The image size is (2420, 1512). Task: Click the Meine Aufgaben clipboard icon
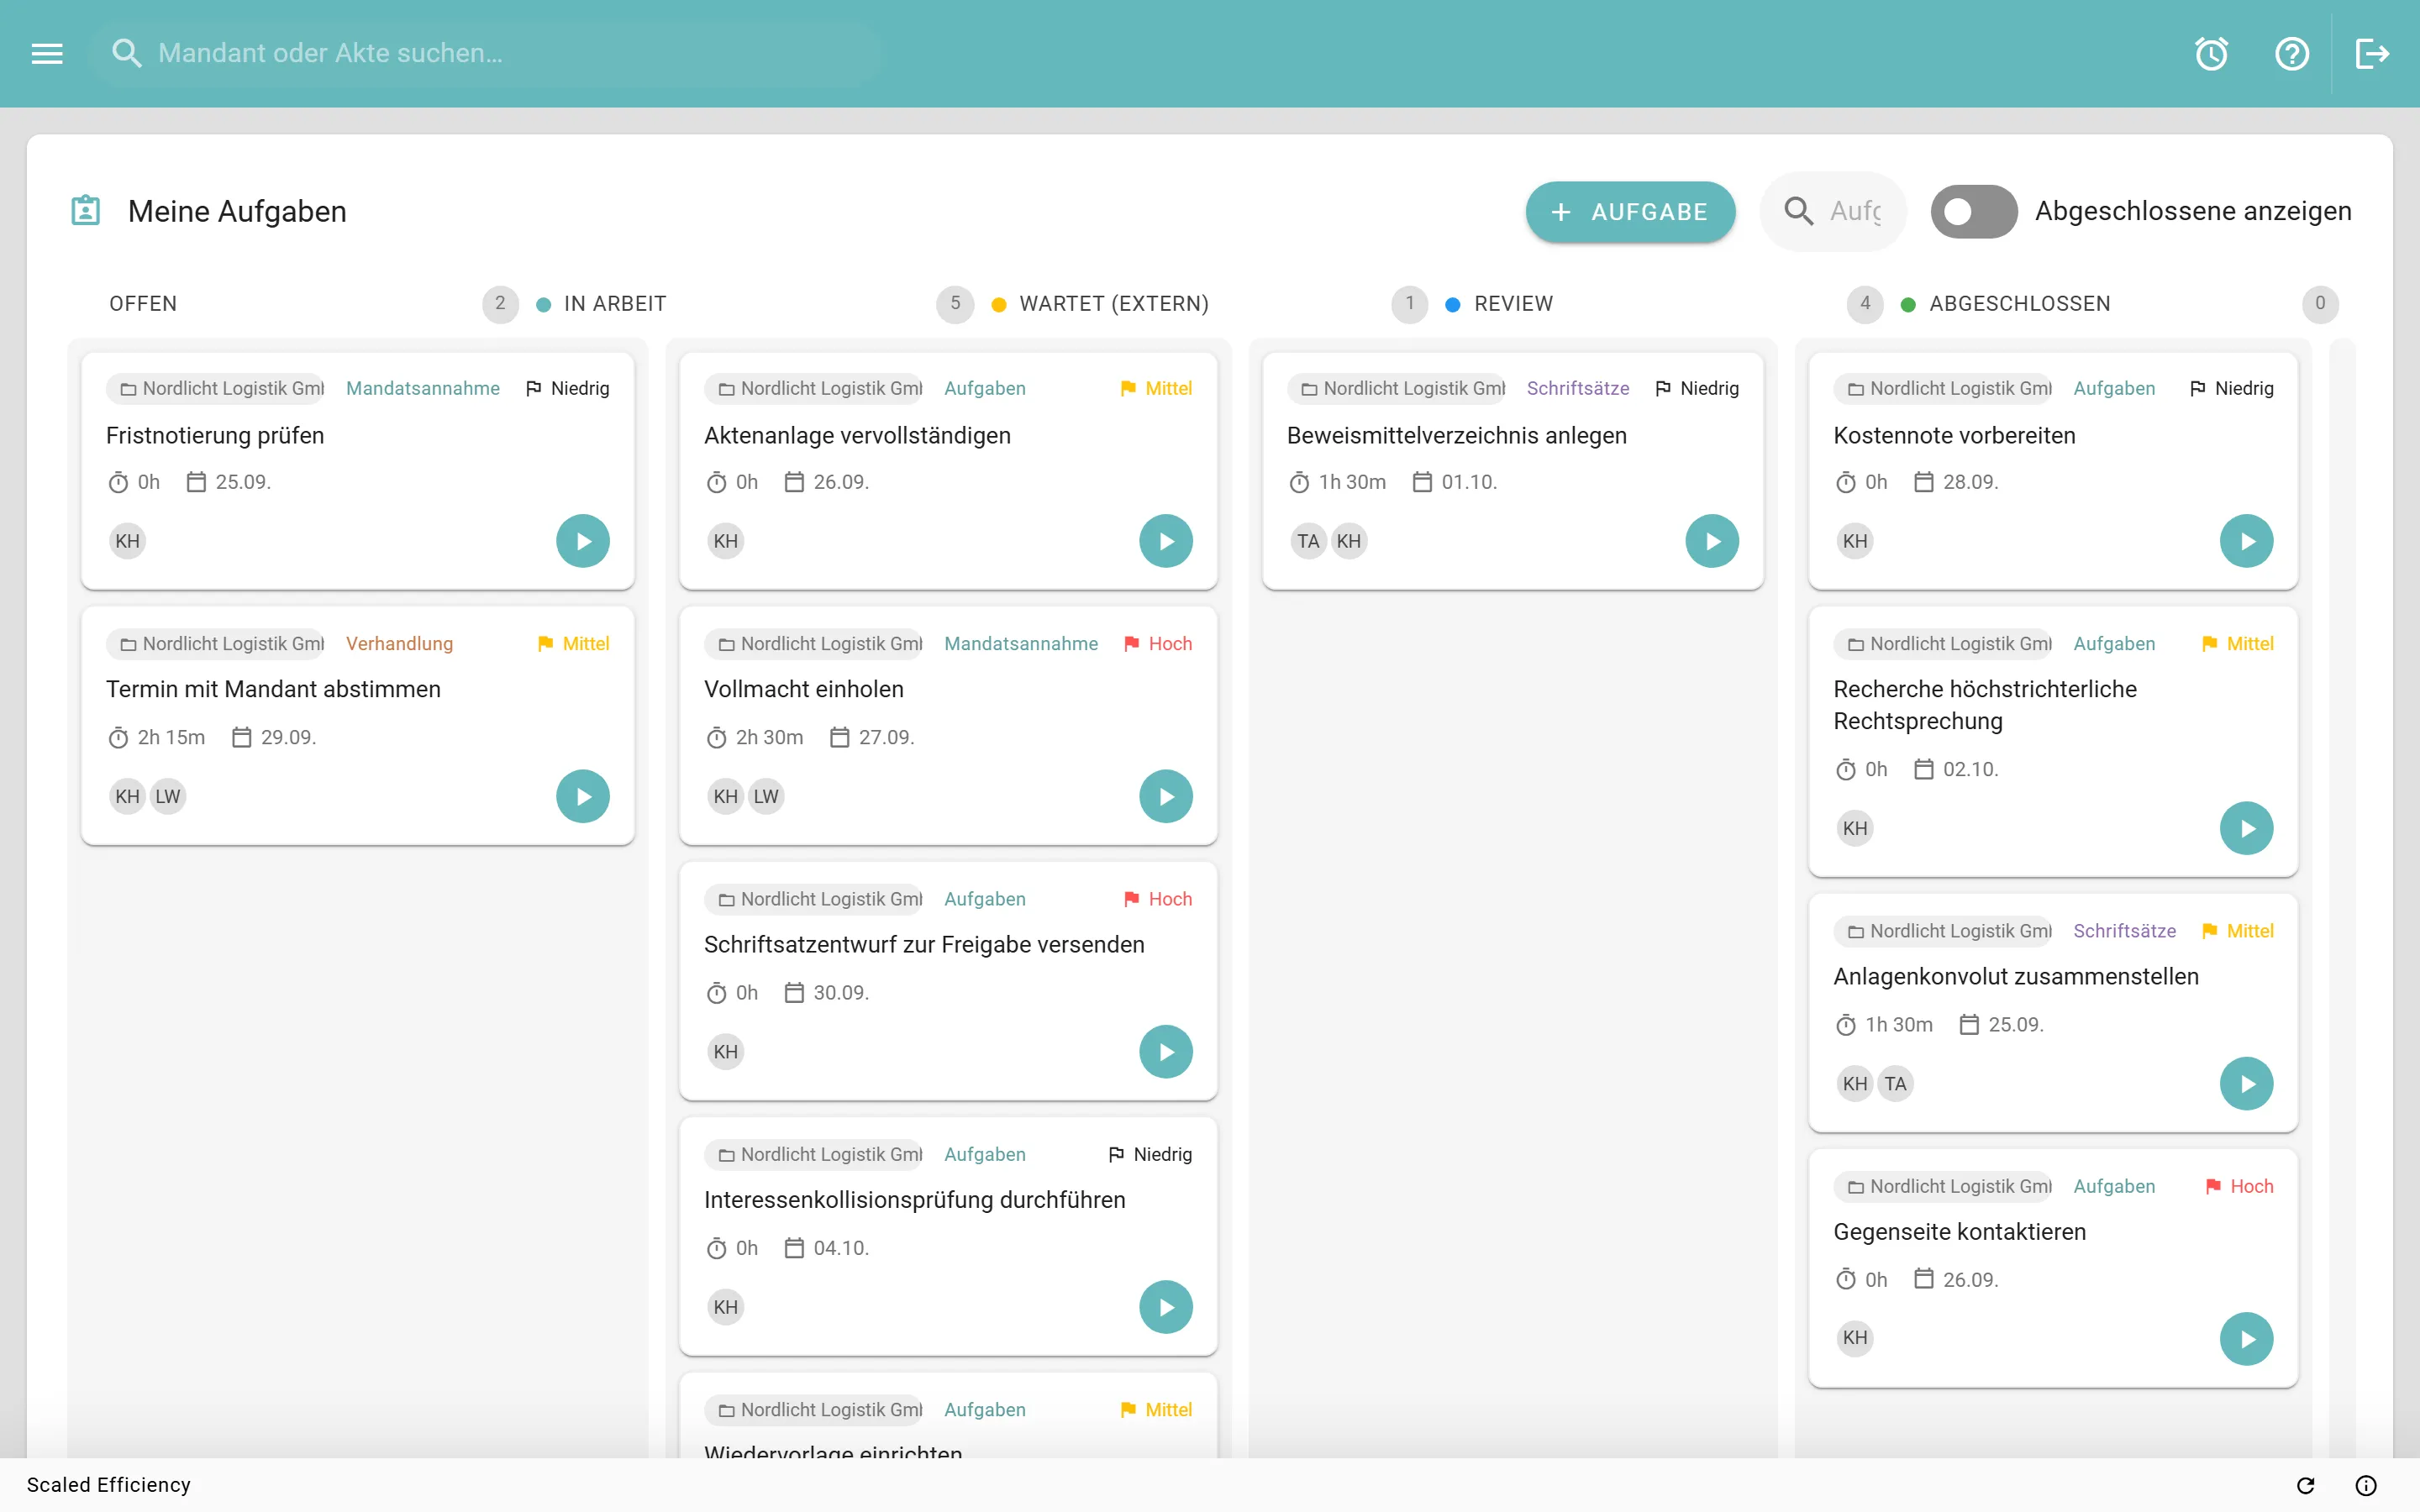[86, 211]
